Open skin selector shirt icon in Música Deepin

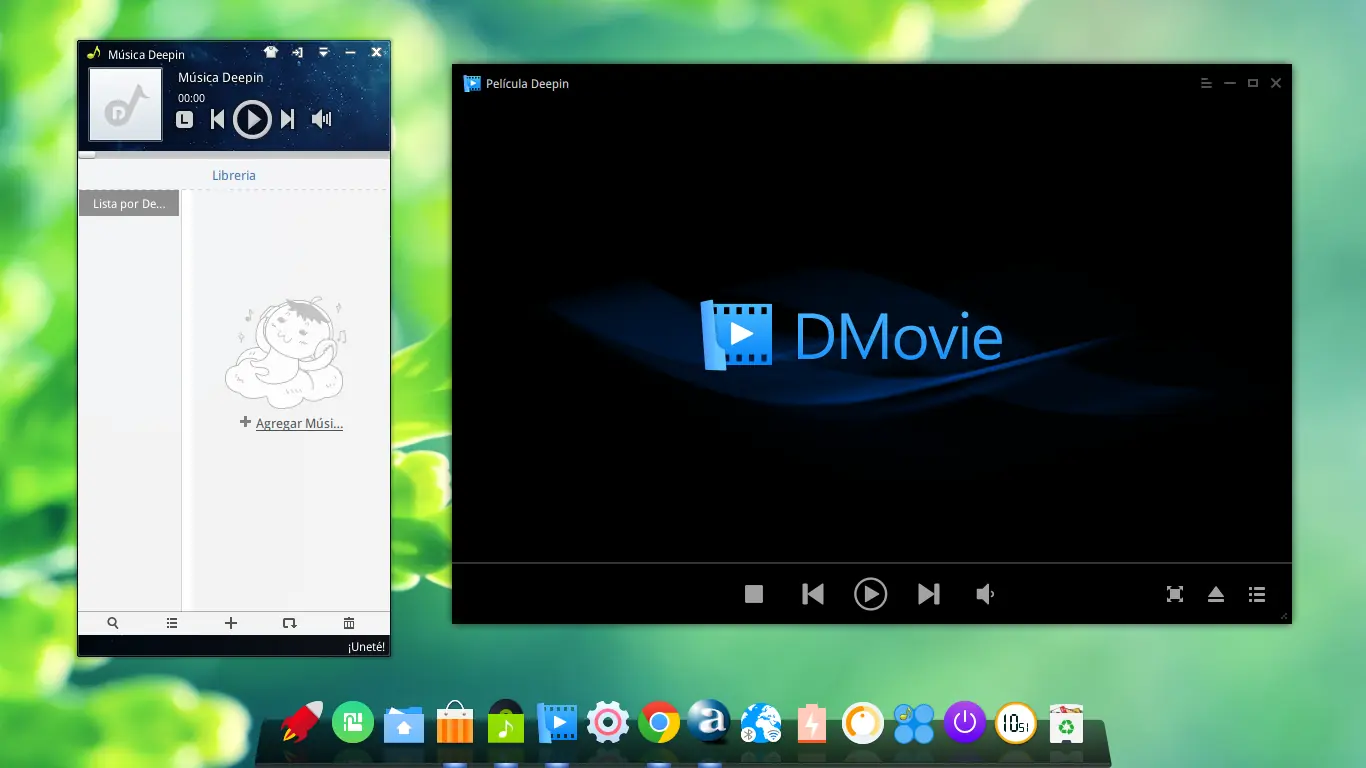271,52
